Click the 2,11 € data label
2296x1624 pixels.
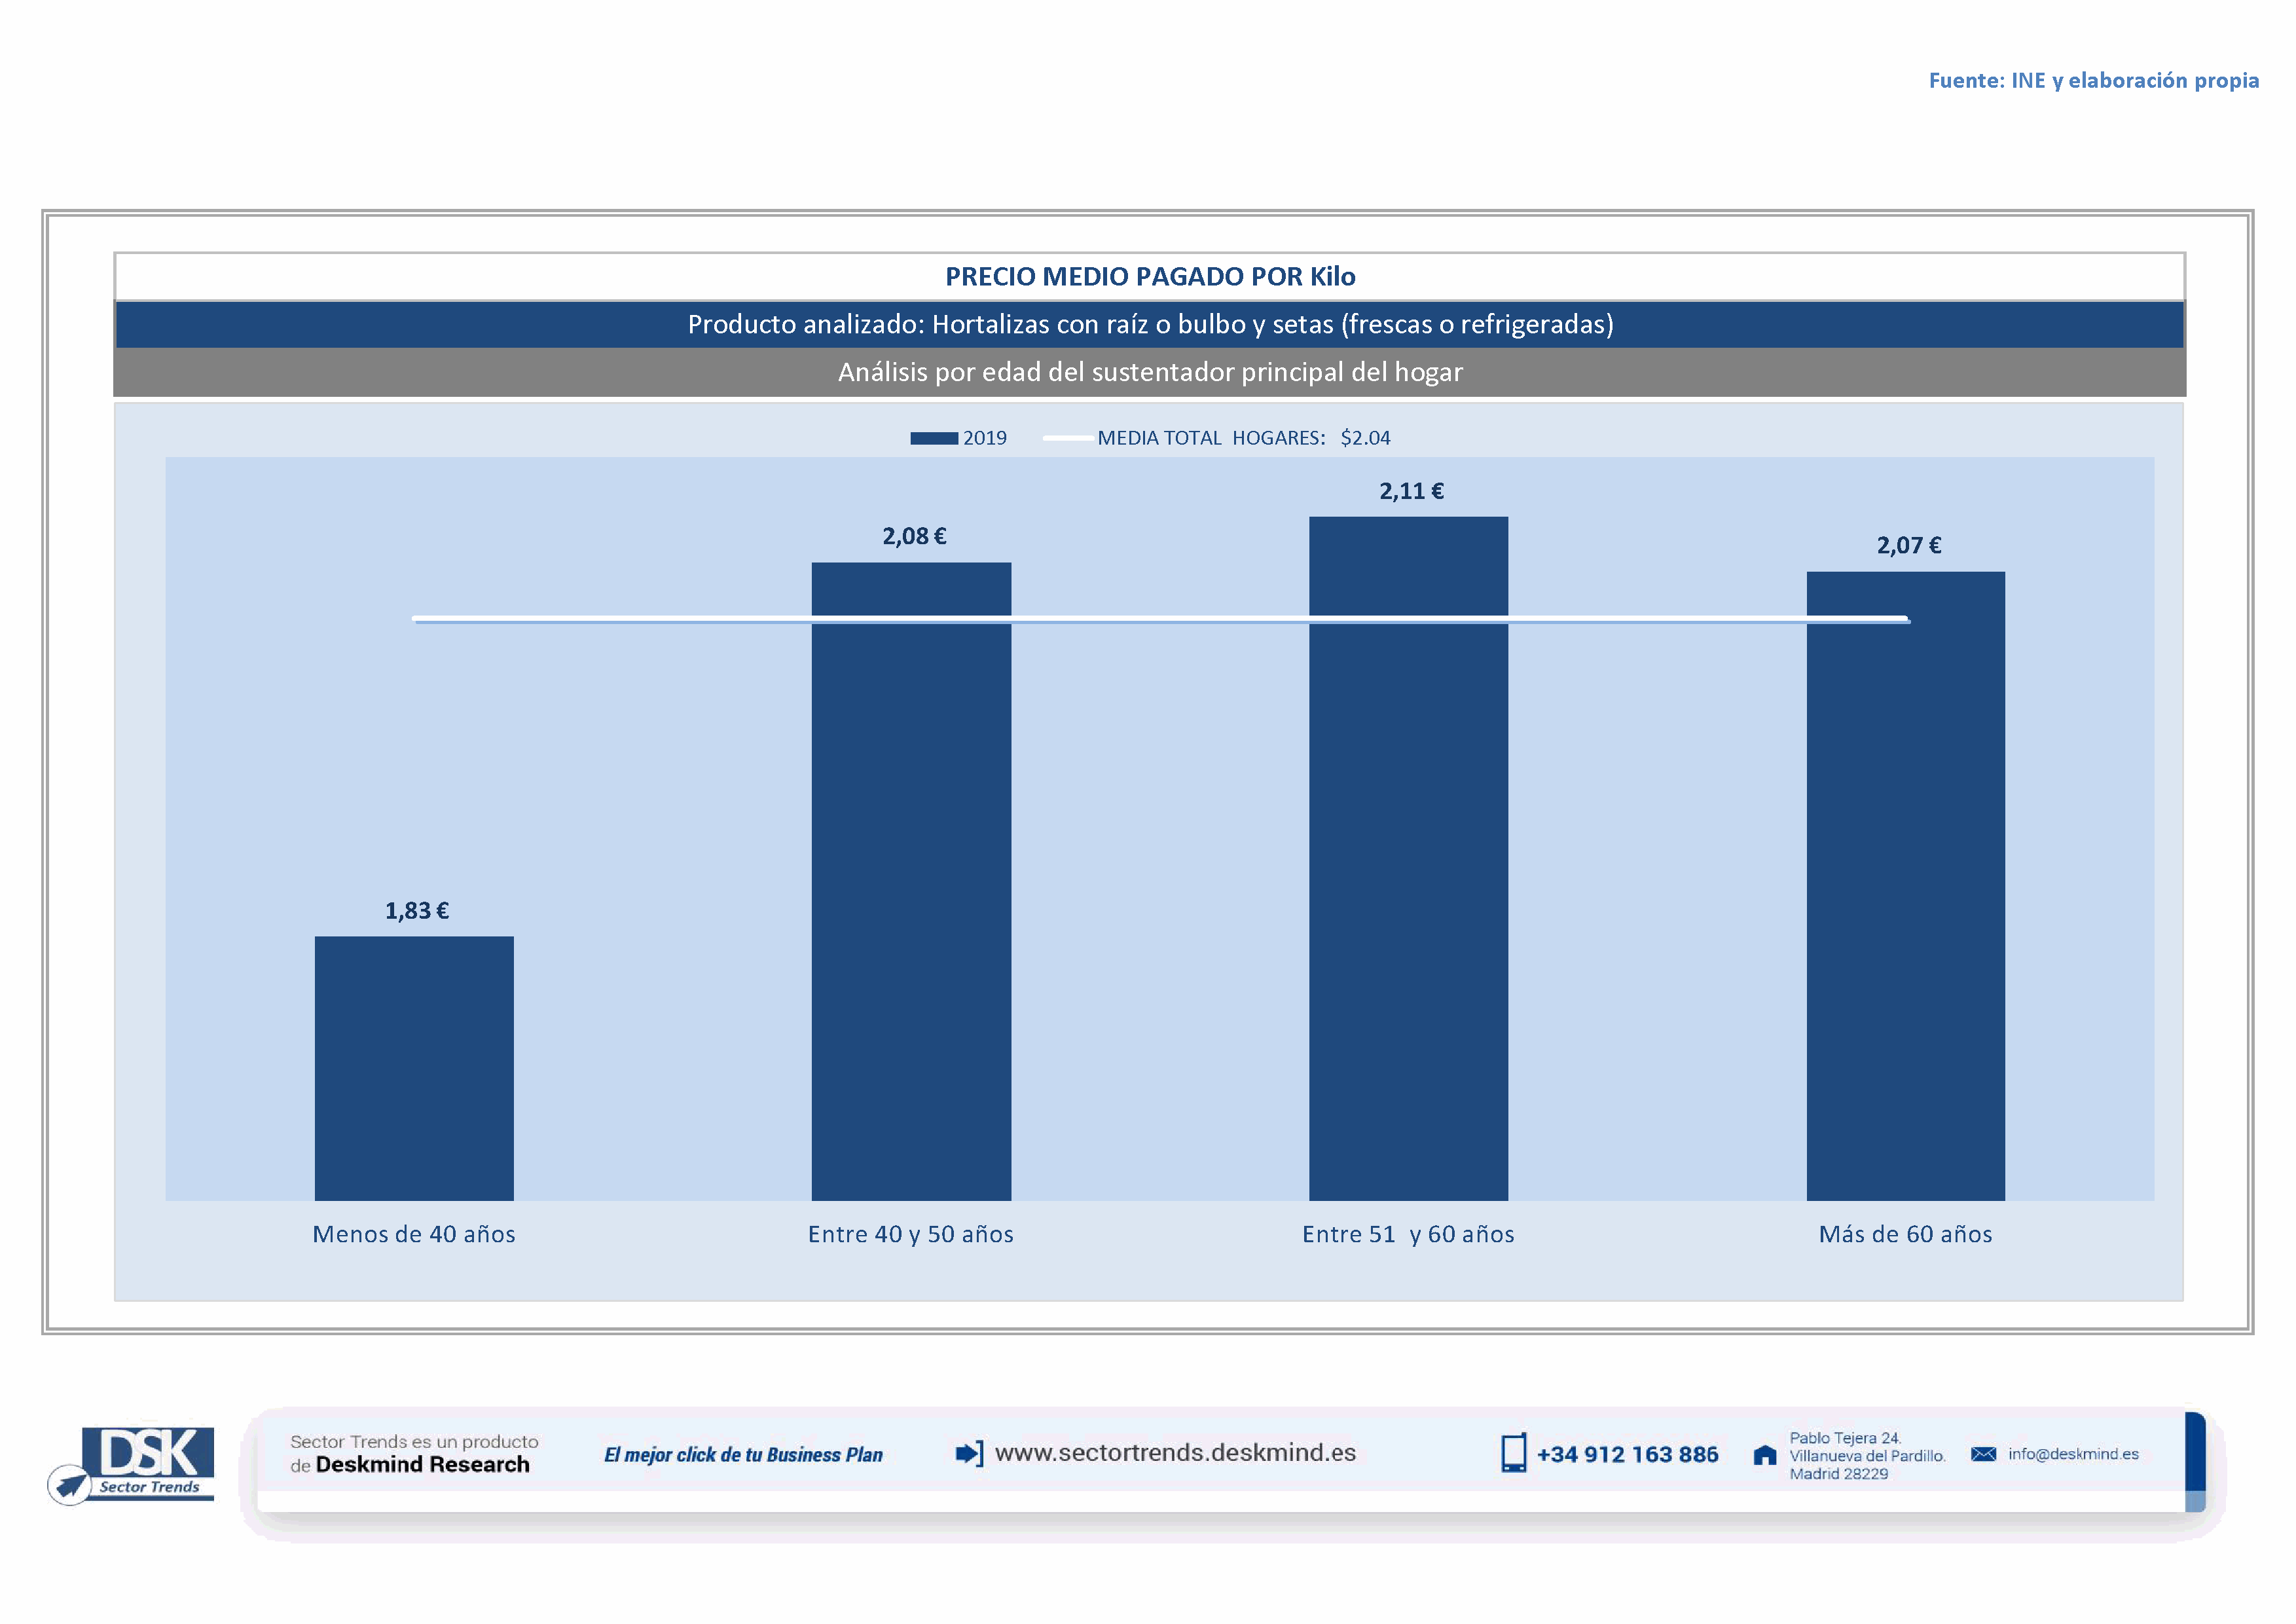click(x=1411, y=491)
